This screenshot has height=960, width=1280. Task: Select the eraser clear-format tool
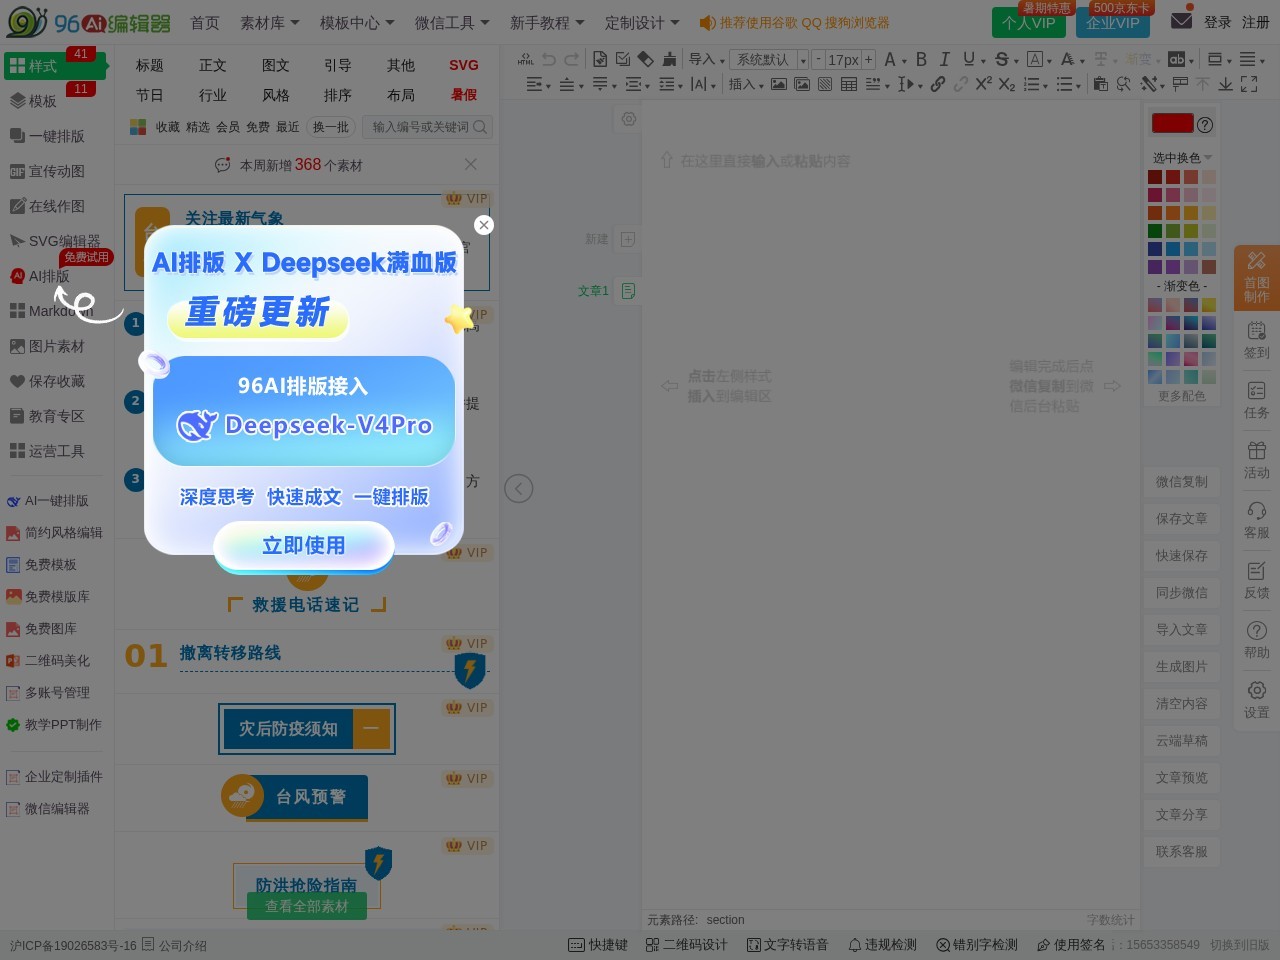coord(646,59)
